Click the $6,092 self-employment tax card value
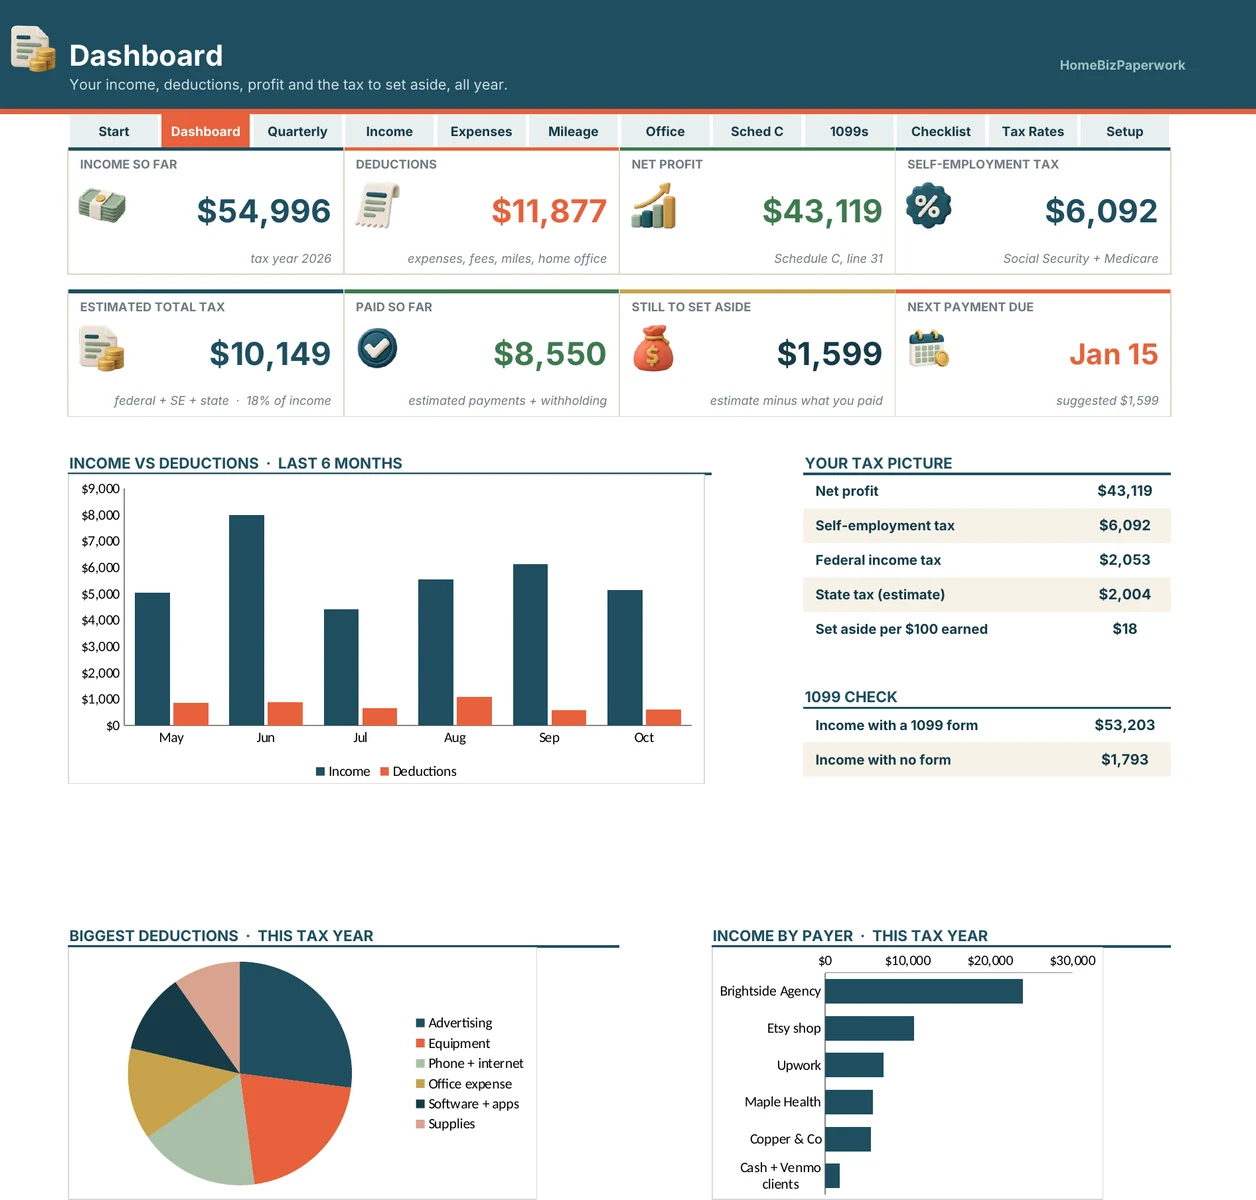Screen dimensions: 1256x1200 [x=1101, y=211]
